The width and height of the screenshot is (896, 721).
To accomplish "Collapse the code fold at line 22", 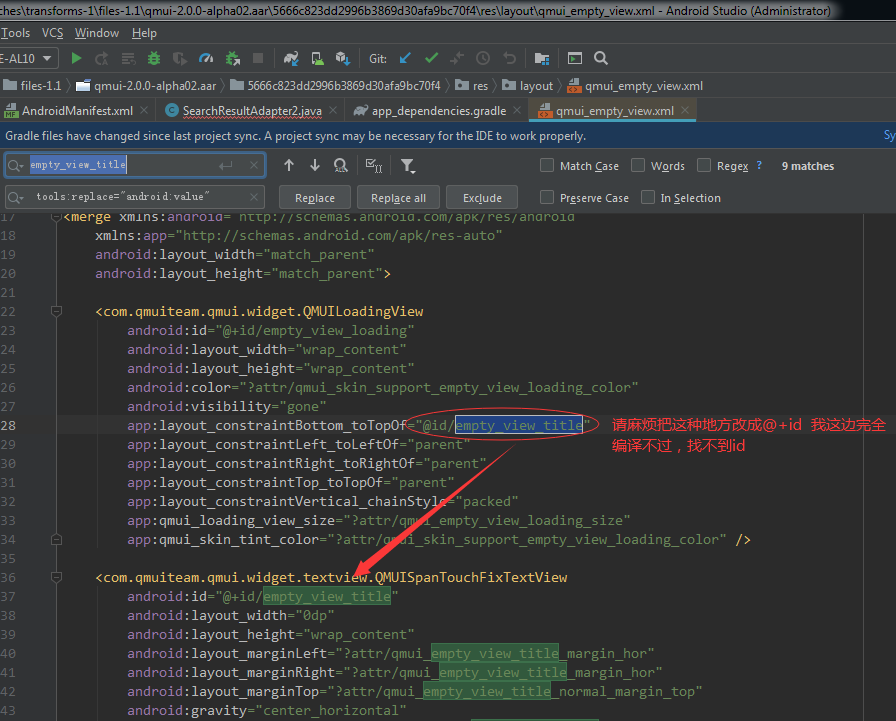I will coord(55,310).
